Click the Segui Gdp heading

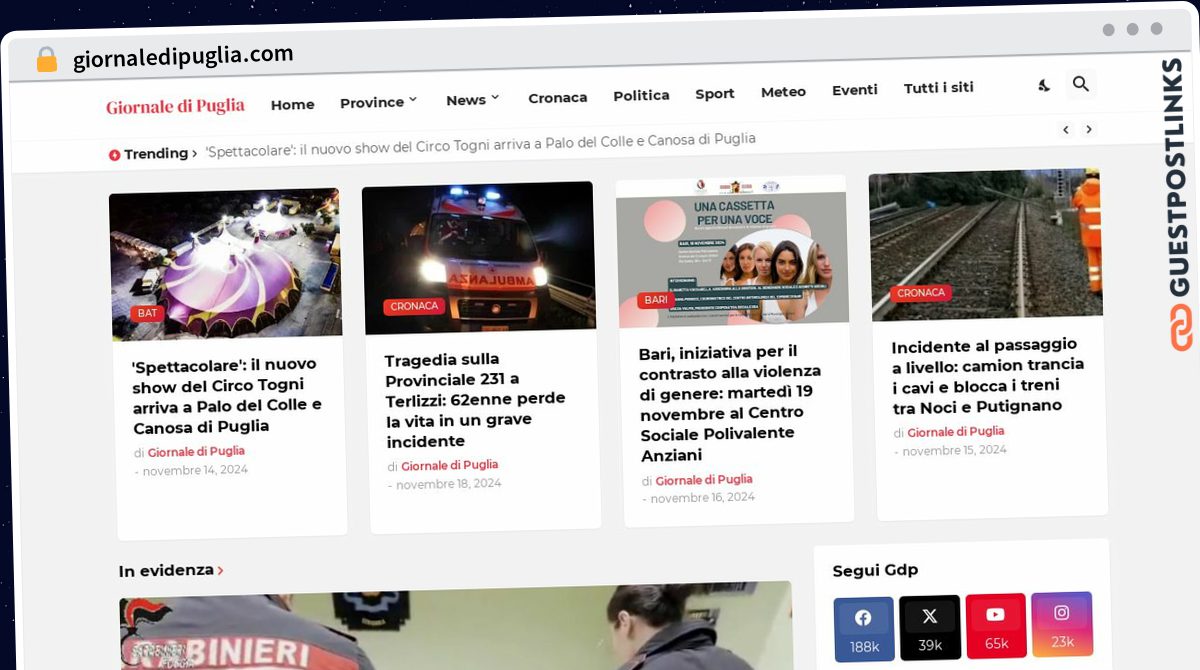pos(875,570)
